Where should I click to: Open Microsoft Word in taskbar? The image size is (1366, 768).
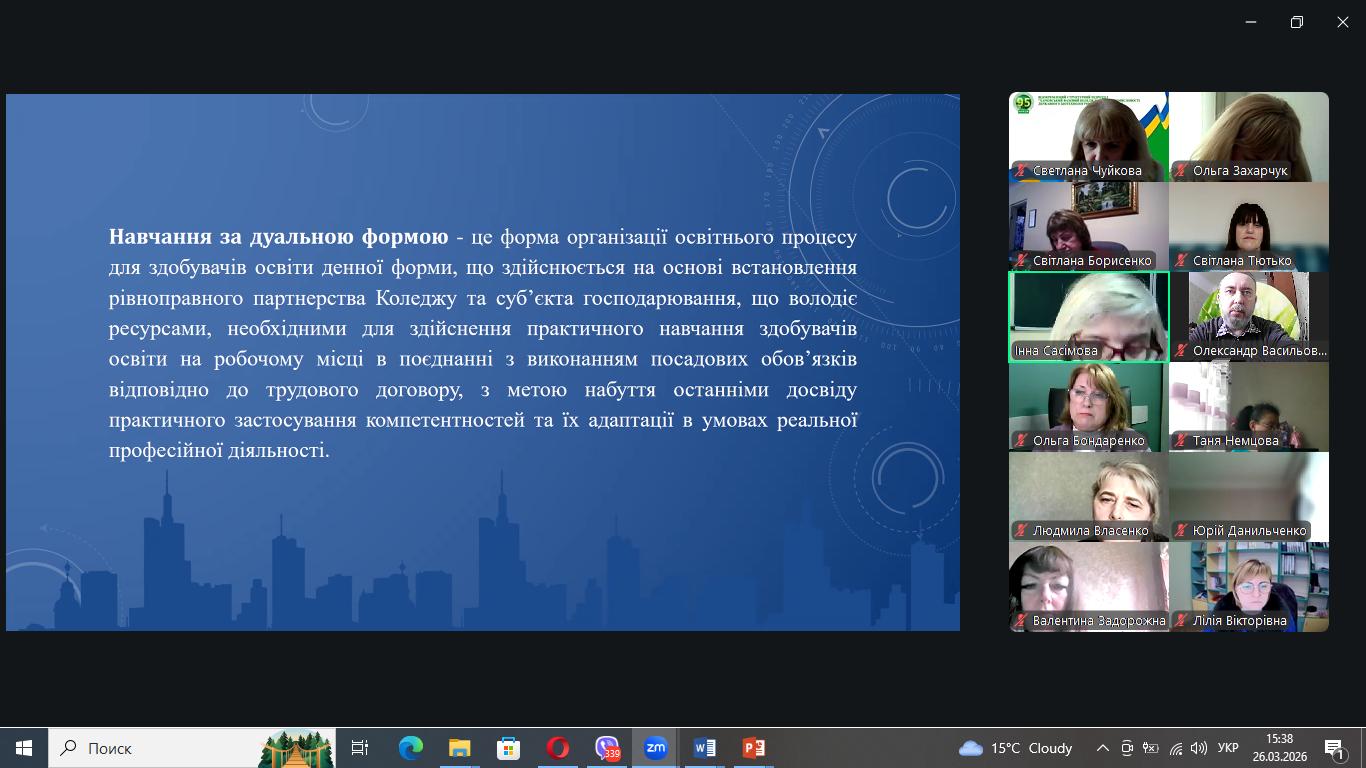(x=704, y=748)
